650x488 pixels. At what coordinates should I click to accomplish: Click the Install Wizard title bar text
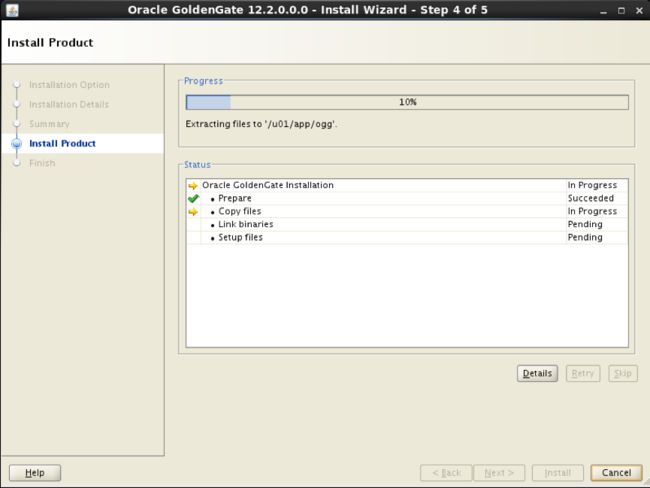[x=308, y=10]
